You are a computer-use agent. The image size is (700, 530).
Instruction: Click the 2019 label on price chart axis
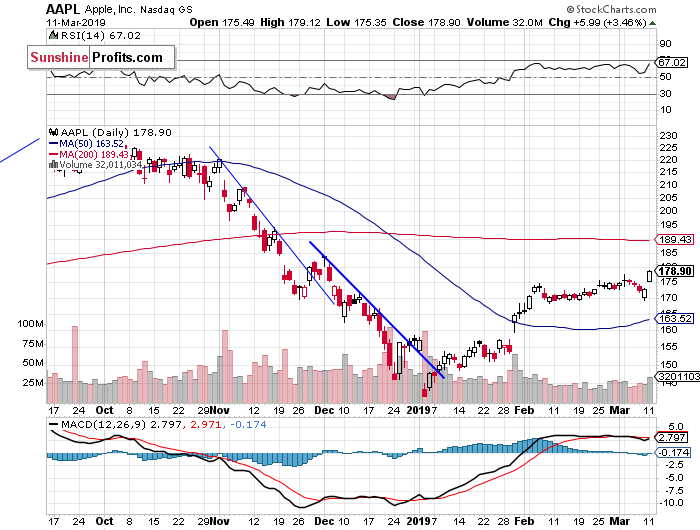(x=419, y=410)
